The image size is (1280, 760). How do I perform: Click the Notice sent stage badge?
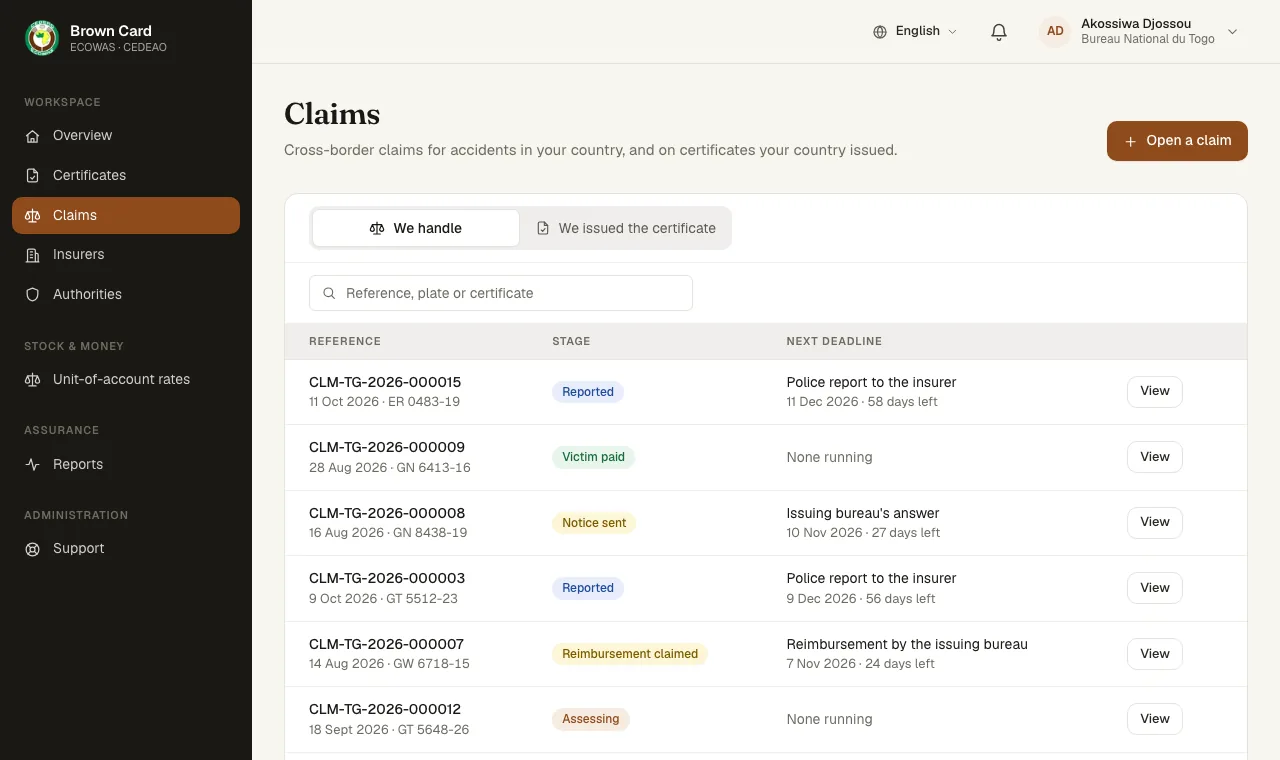click(x=594, y=523)
